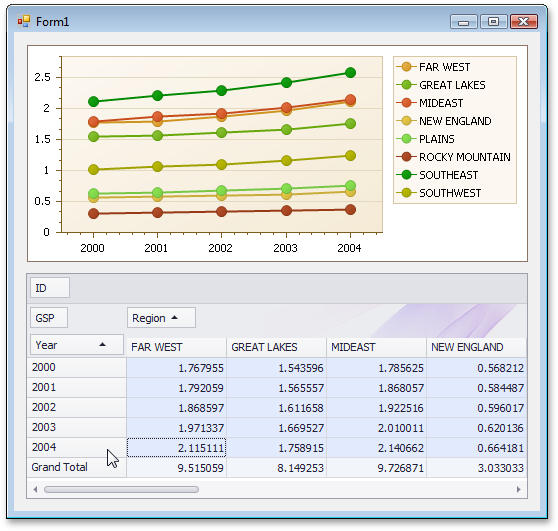Select the Grand Total row header

pos(77,467)
